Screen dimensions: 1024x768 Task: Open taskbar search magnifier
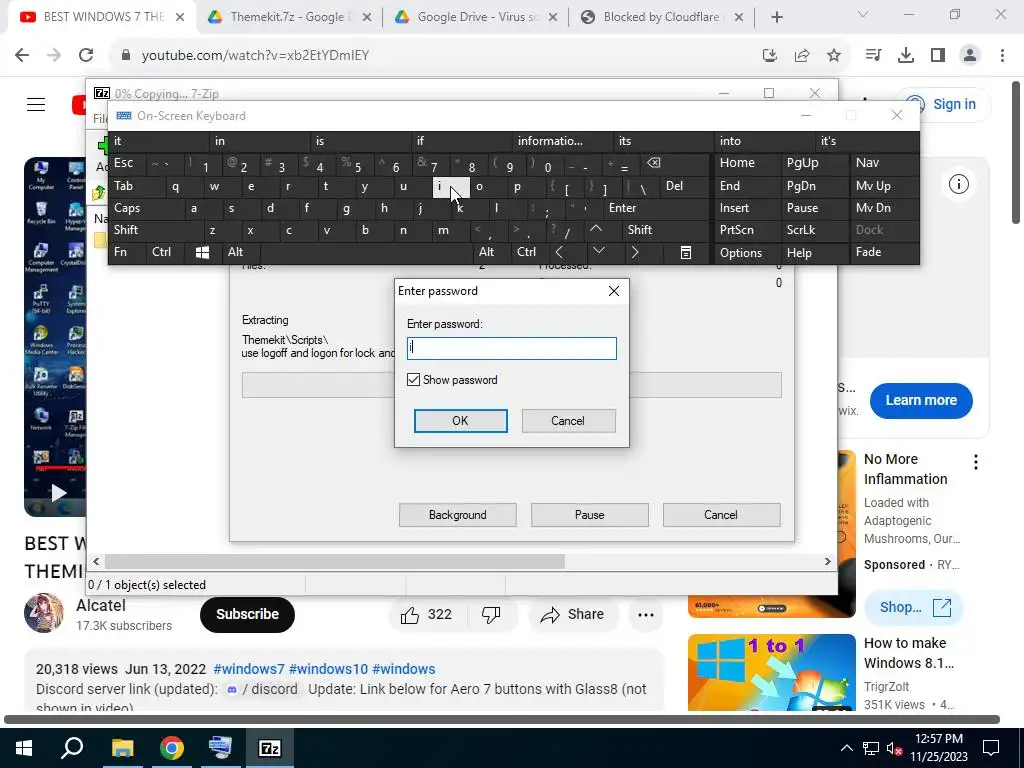coord(72,748)
